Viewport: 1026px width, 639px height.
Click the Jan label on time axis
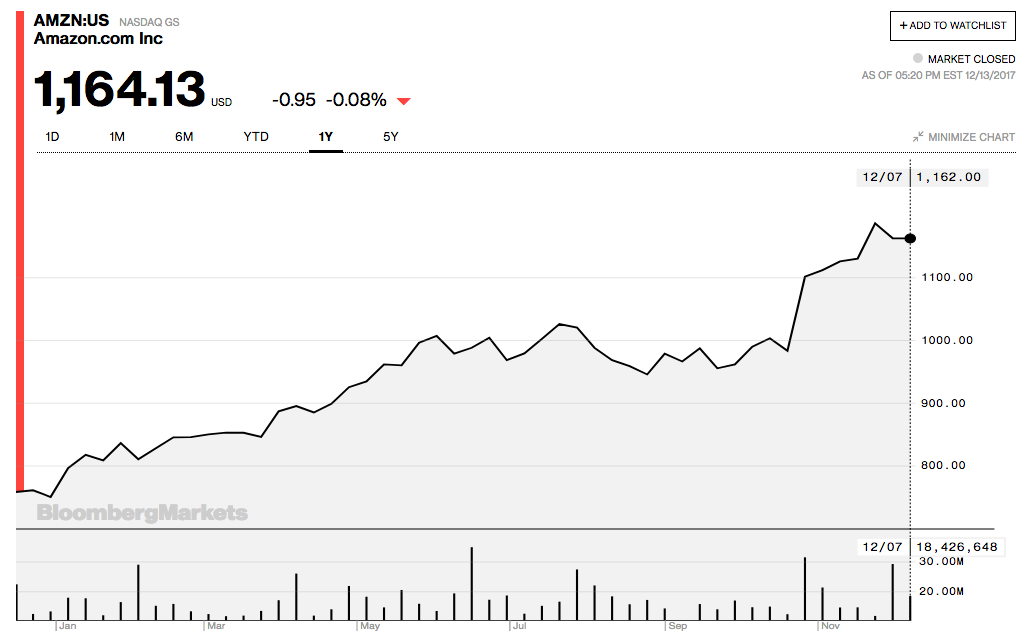click(68, 627)
